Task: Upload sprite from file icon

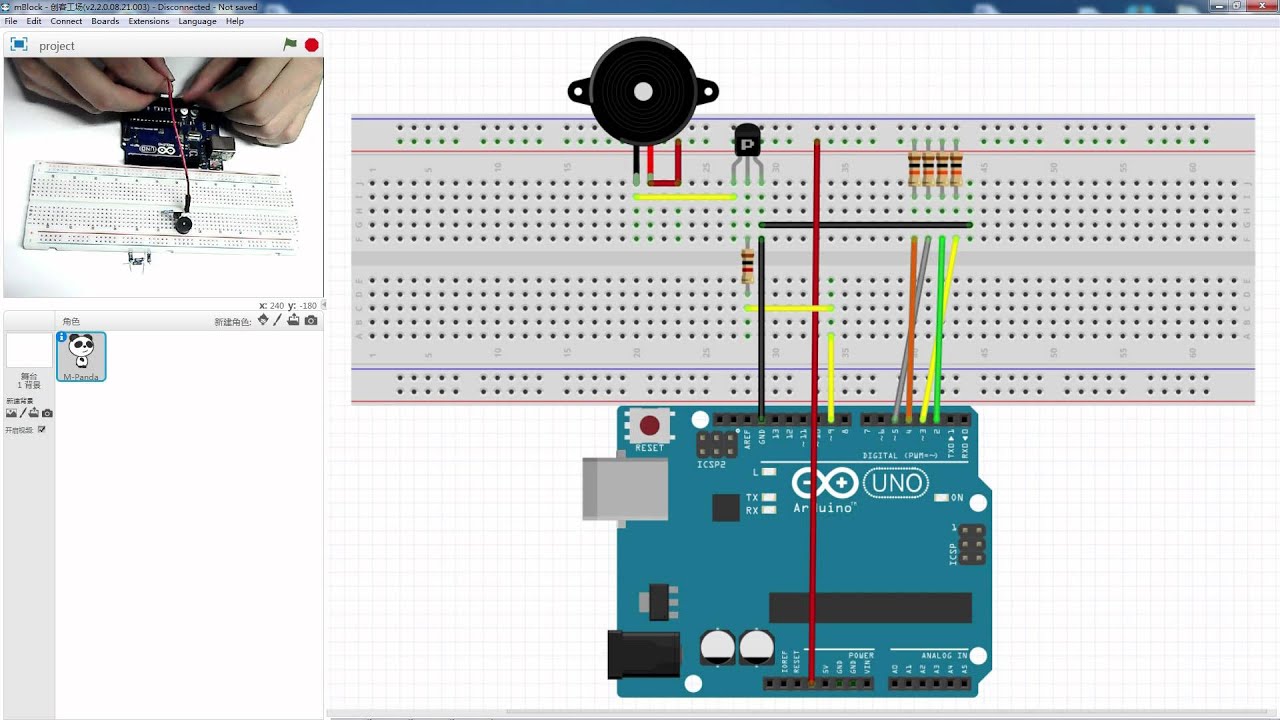Action: coord(294,320)
